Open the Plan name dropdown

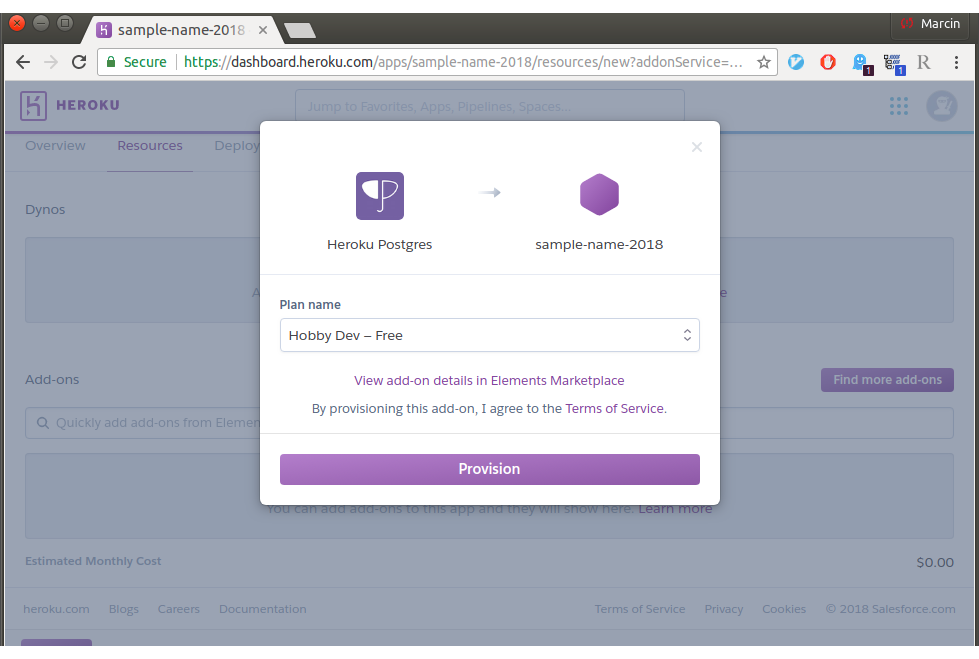(x=490, y=335)
